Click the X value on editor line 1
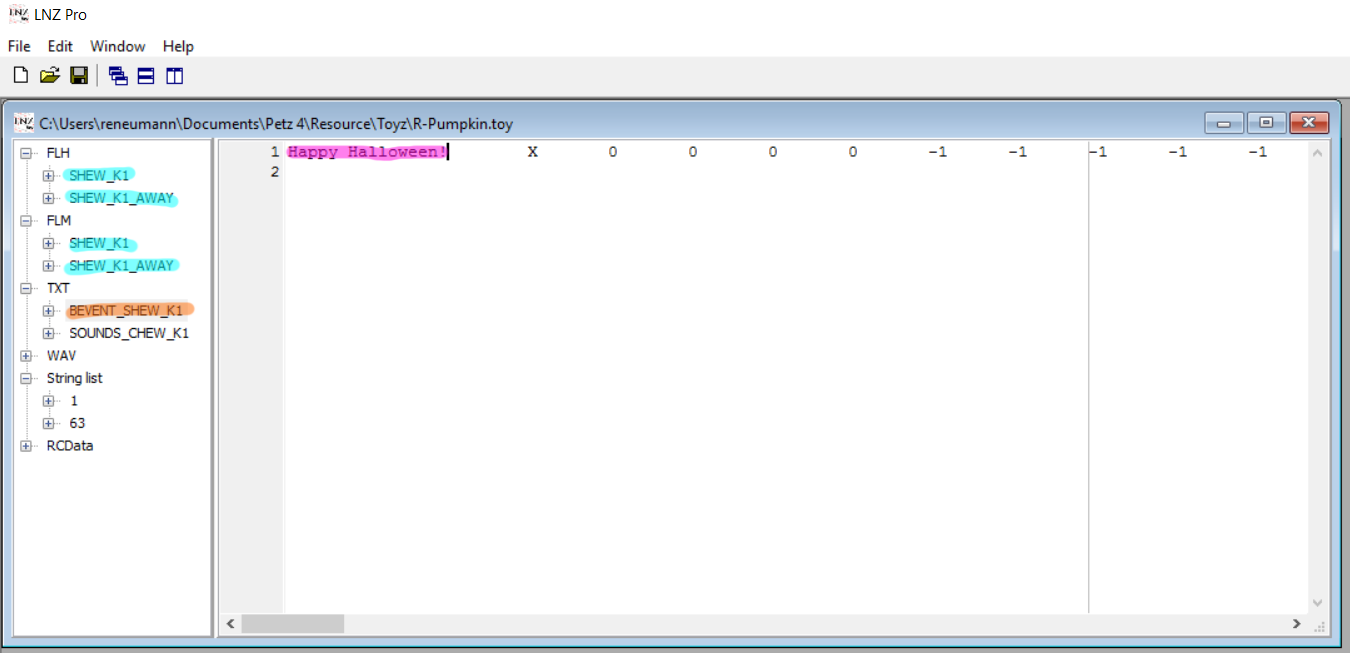1350x653 pixels. 533,152
